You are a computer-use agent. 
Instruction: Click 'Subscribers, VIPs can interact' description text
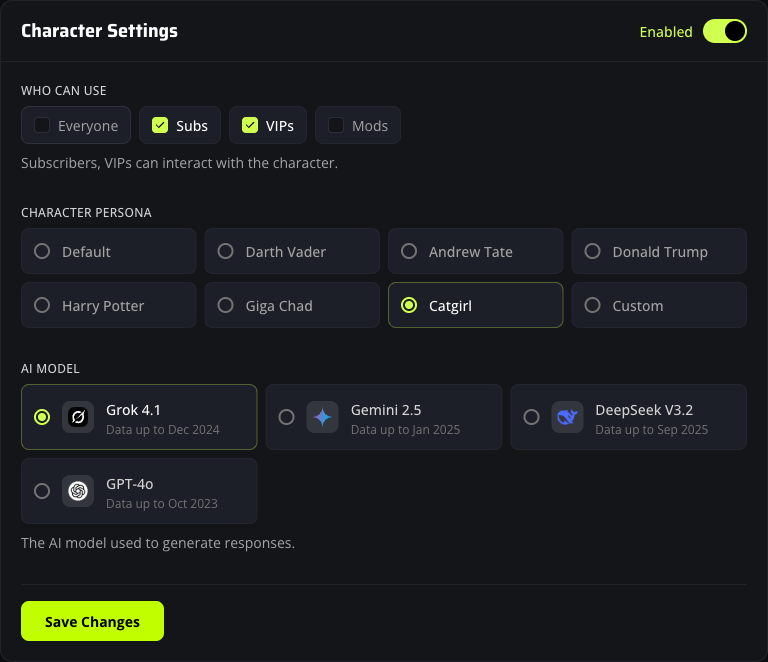point(179,163)
